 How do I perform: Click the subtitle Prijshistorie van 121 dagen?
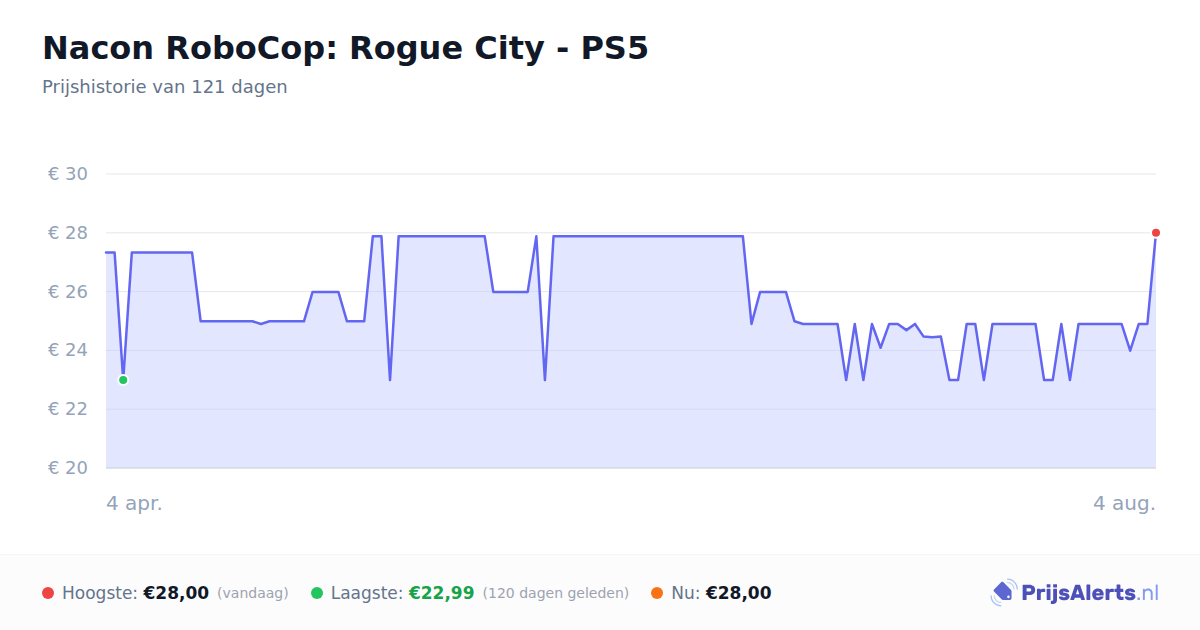[165, 87]
